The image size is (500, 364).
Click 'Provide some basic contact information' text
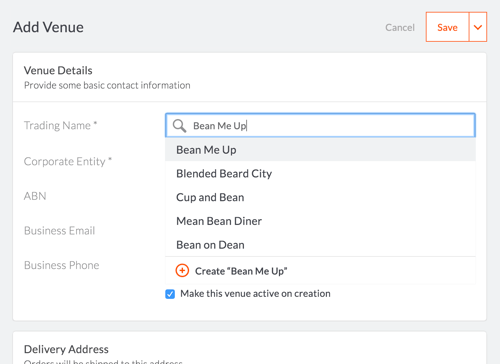click(107, 85)
